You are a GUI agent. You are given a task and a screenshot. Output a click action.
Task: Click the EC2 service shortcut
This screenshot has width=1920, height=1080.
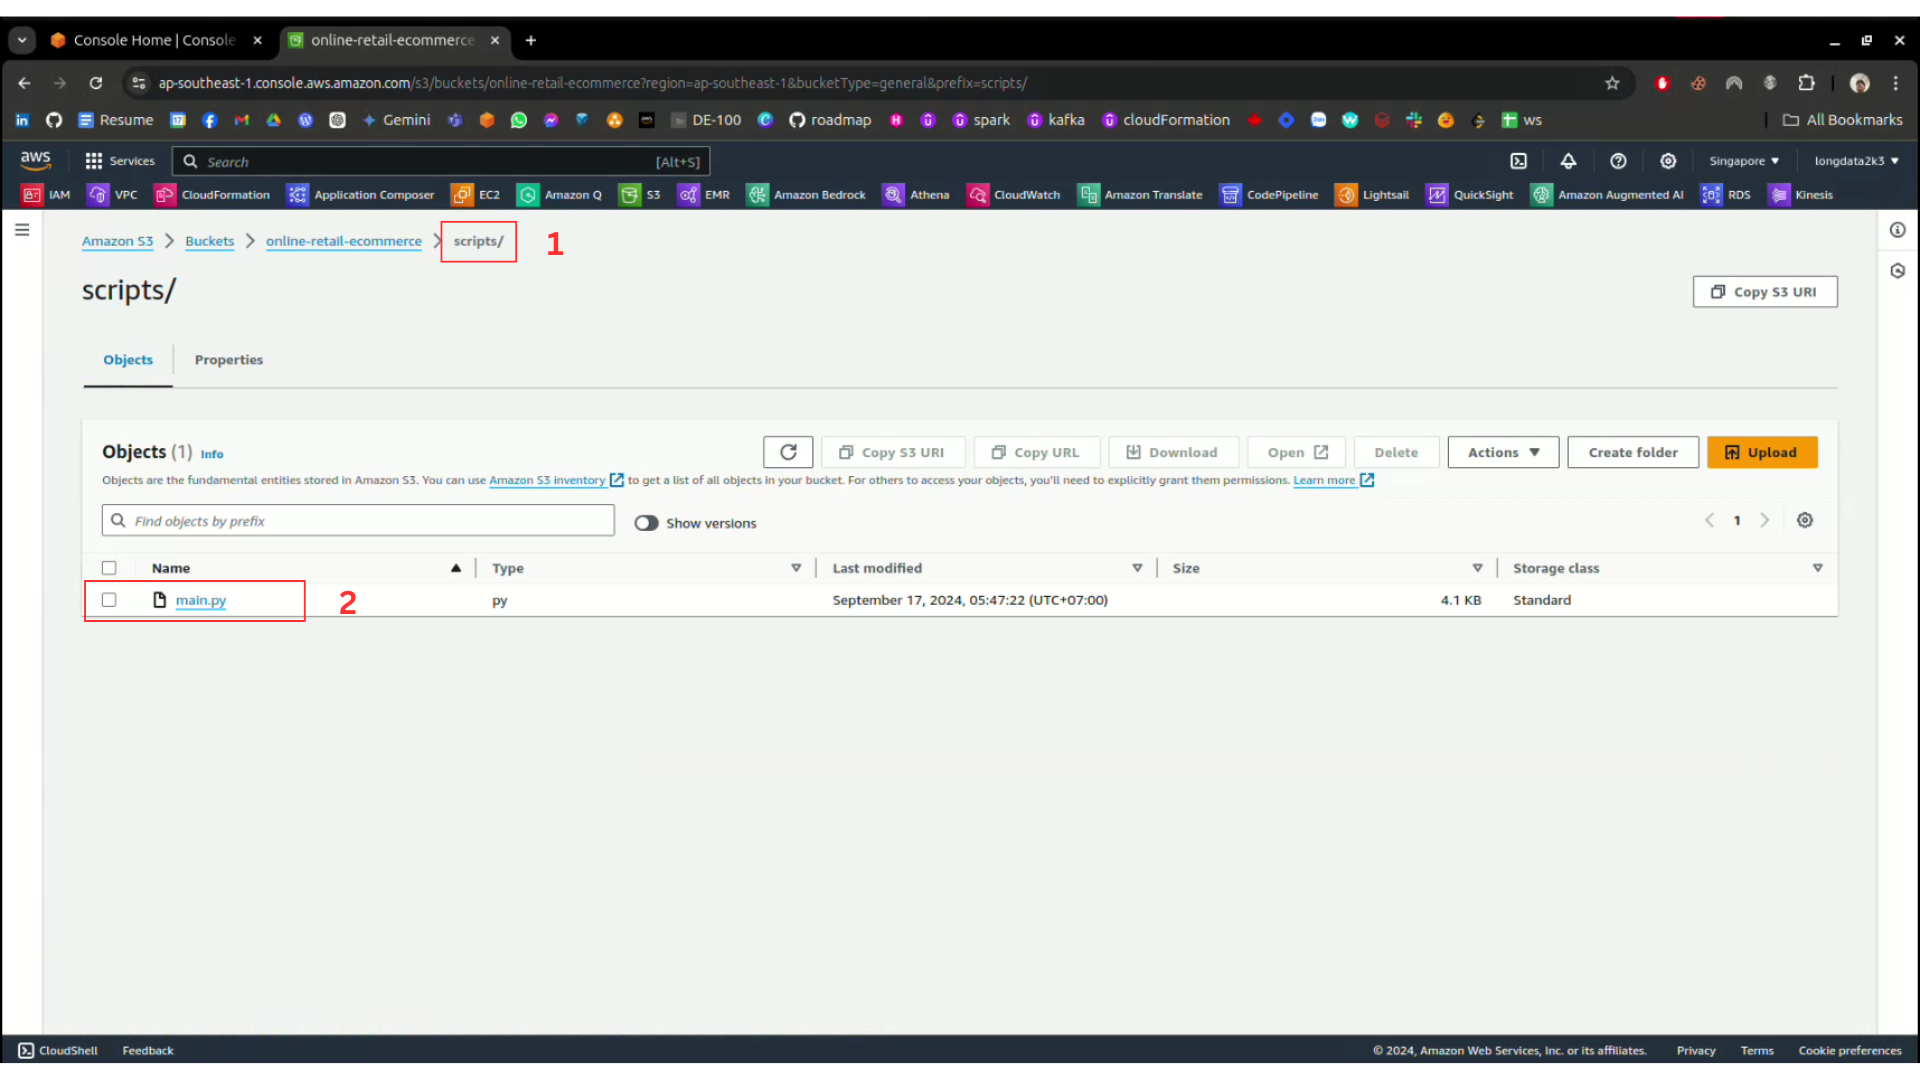476,195
